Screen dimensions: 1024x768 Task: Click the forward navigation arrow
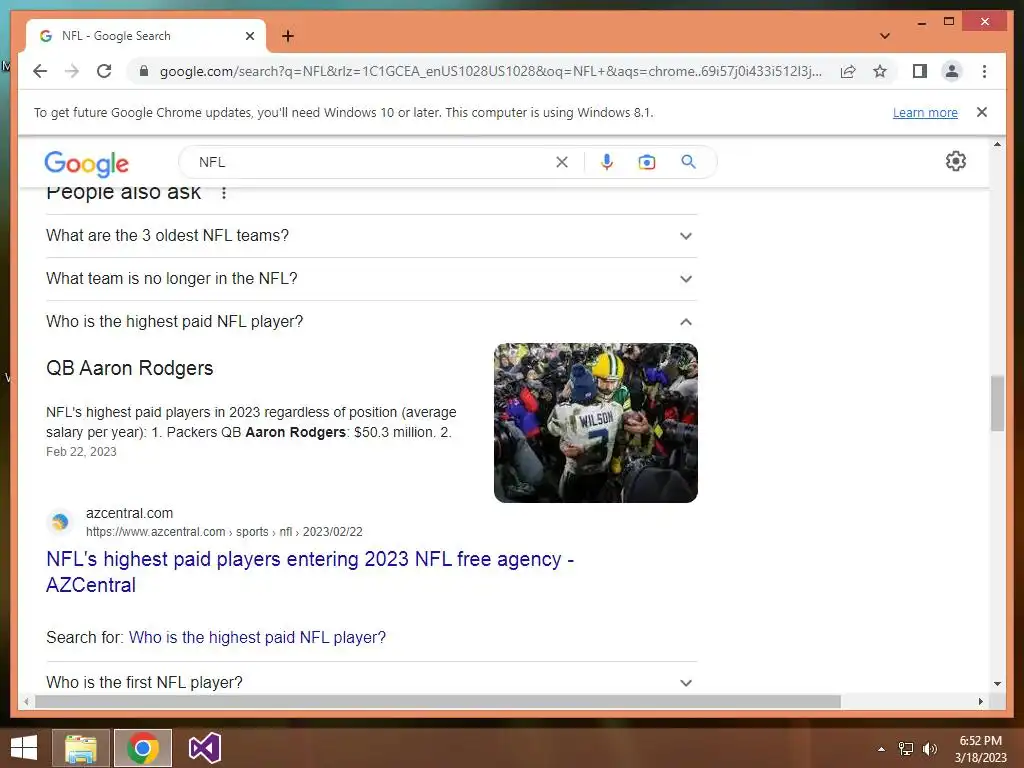coord(72,71)
